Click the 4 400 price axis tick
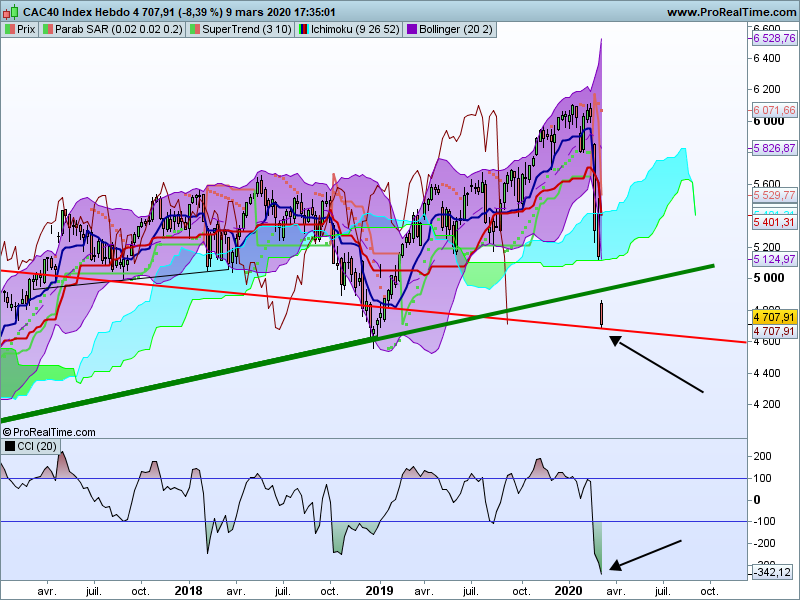Screen dimensions: 800x600 click(767, 373)
